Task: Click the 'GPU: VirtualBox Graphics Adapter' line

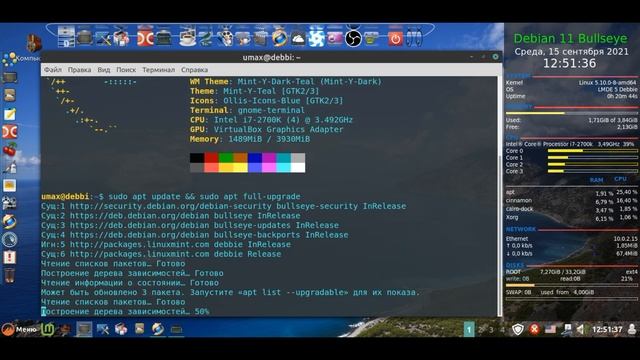Action: pyautogui.click(x=267, y=129)
